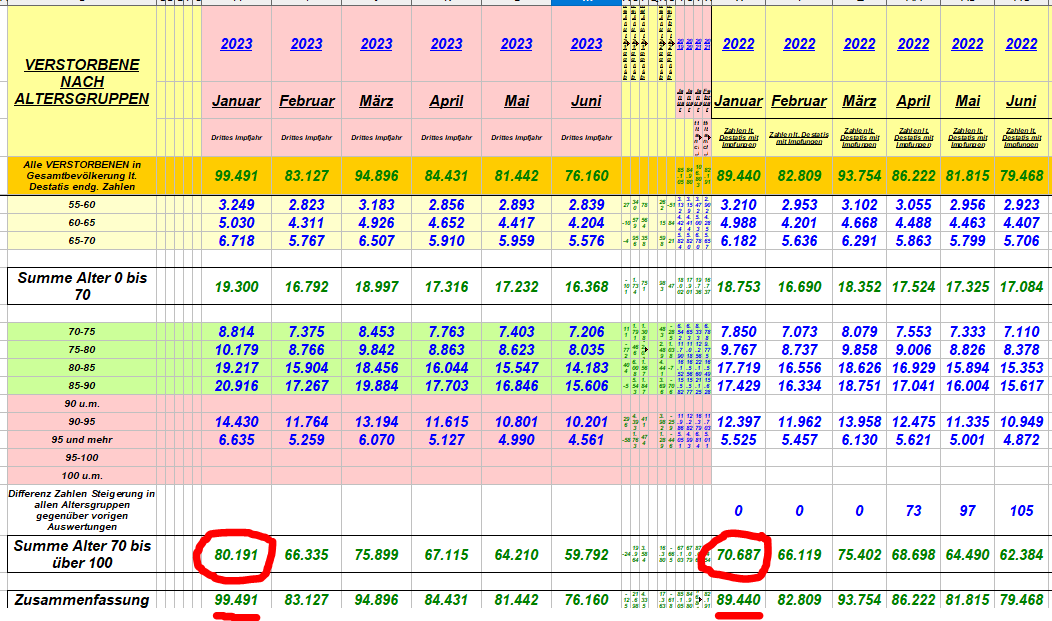Click difference value 105
Screen dimensions: 1052x621
1021,511
